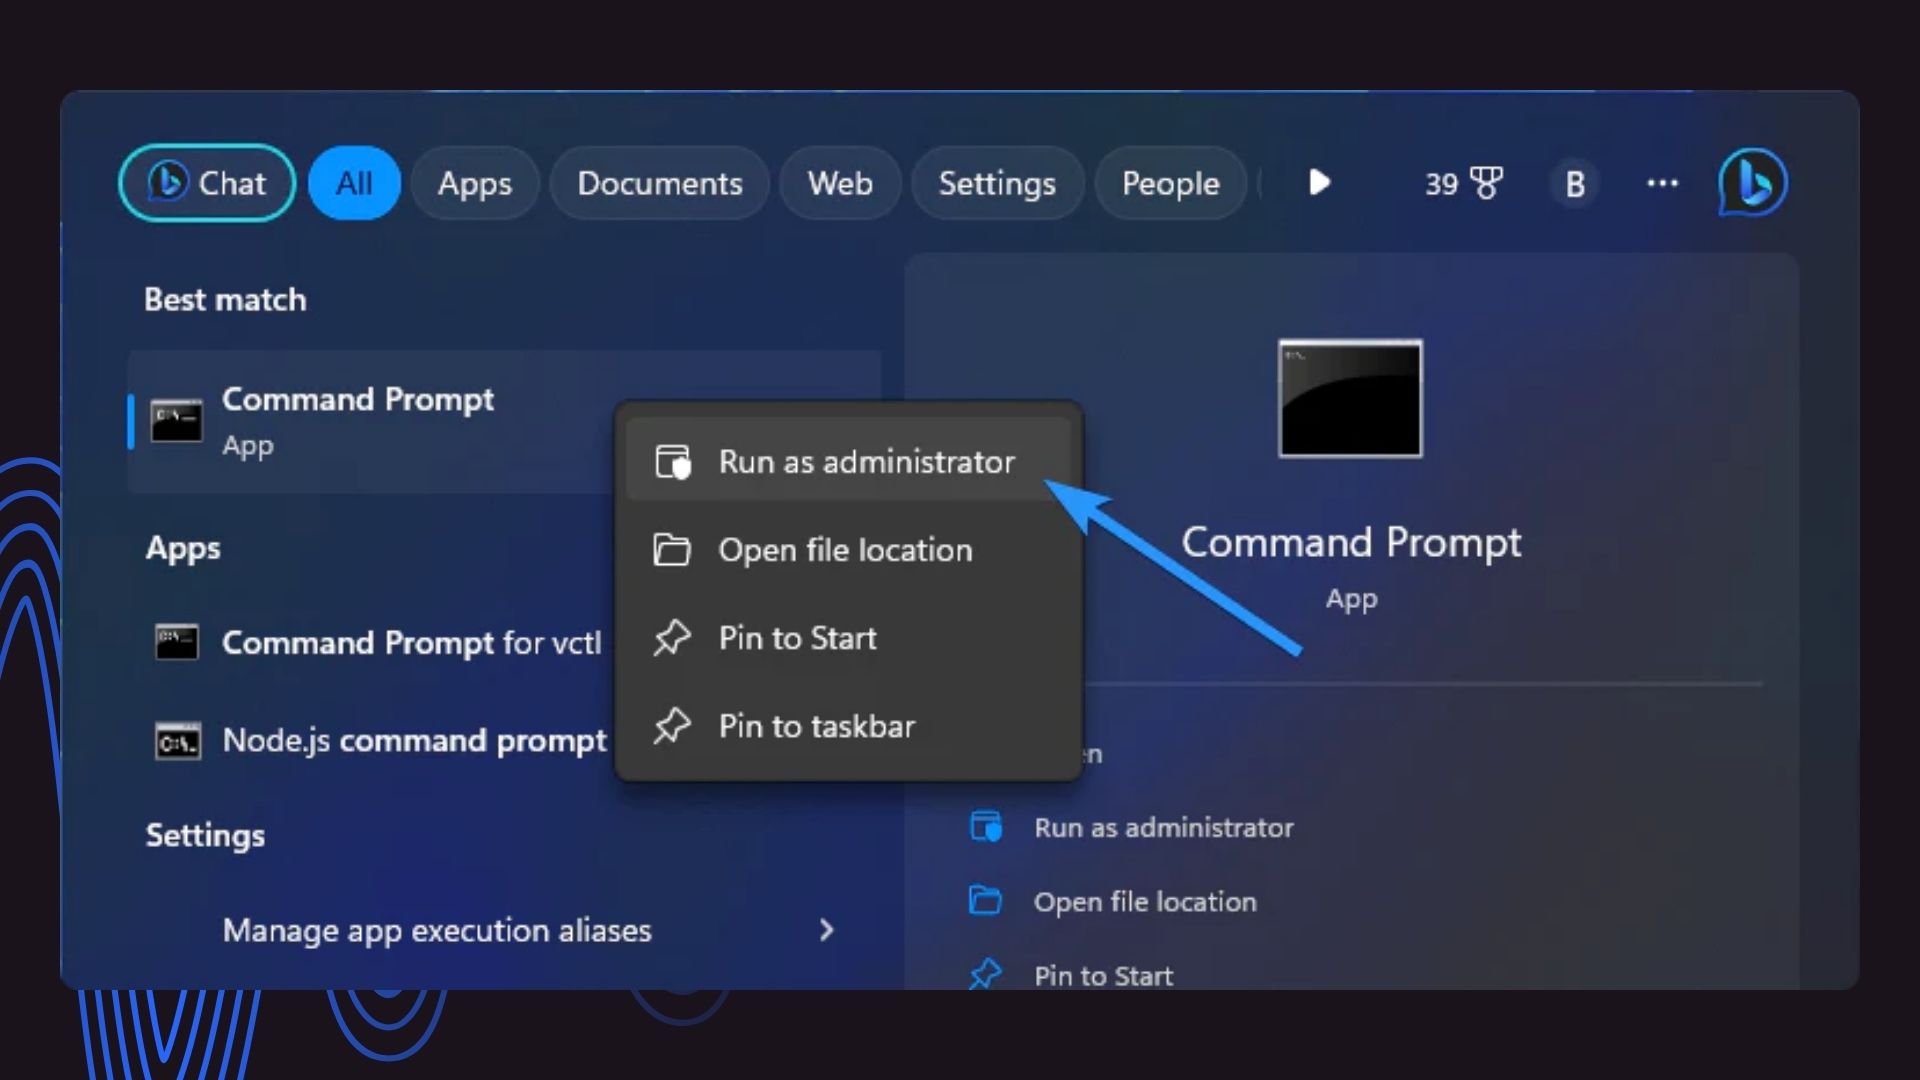Screen dimensions: 1920x1080
Task: Choose Pin to Start in context menu
Action: [x=848, y=637]
